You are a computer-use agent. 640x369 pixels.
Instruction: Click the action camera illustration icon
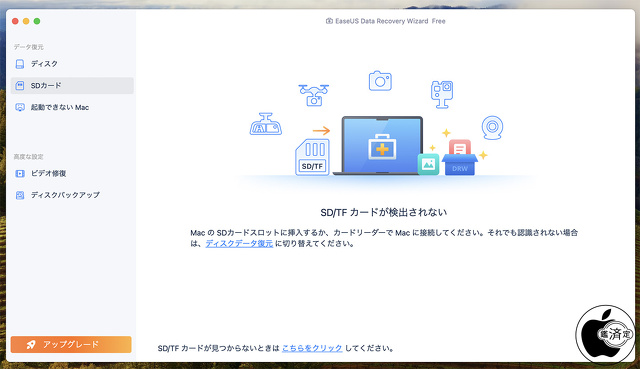click(x=442, y=94)
